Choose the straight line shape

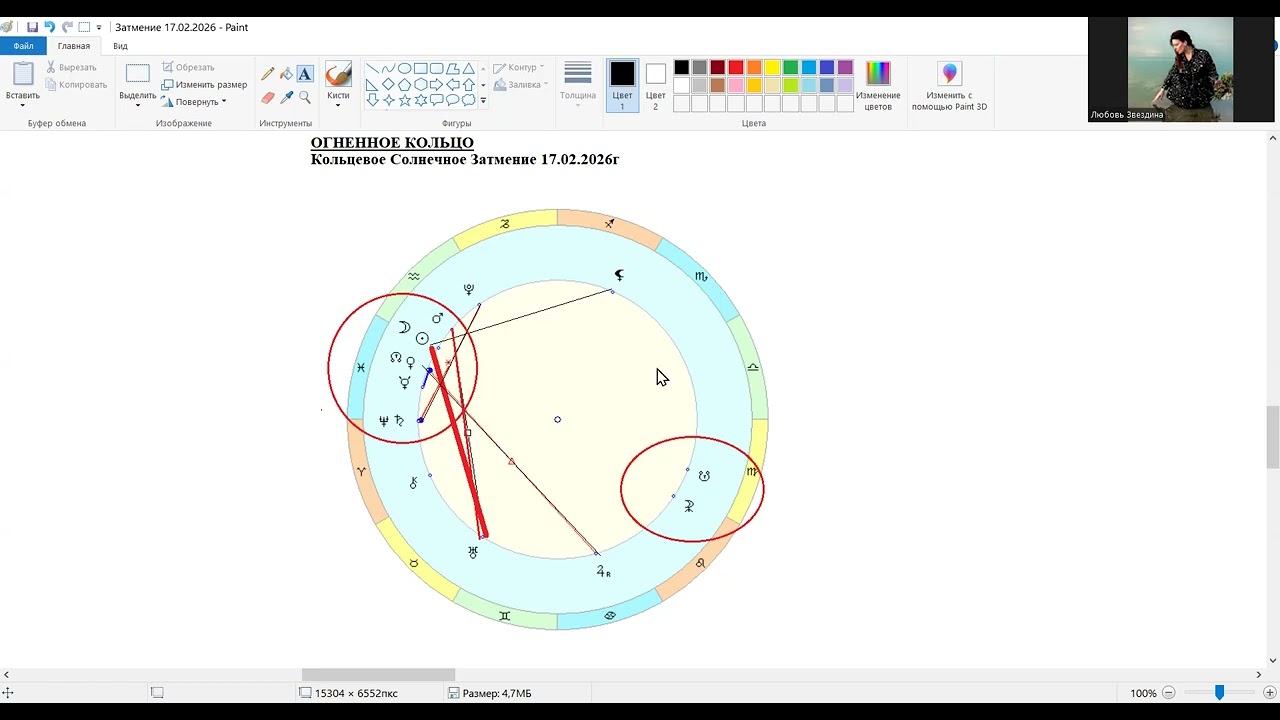372,69
